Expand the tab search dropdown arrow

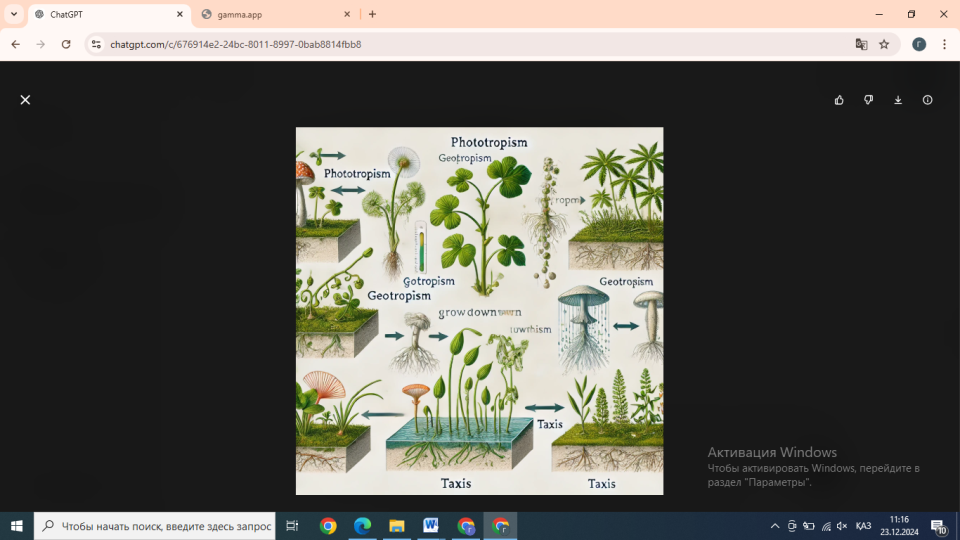point(14,15)
